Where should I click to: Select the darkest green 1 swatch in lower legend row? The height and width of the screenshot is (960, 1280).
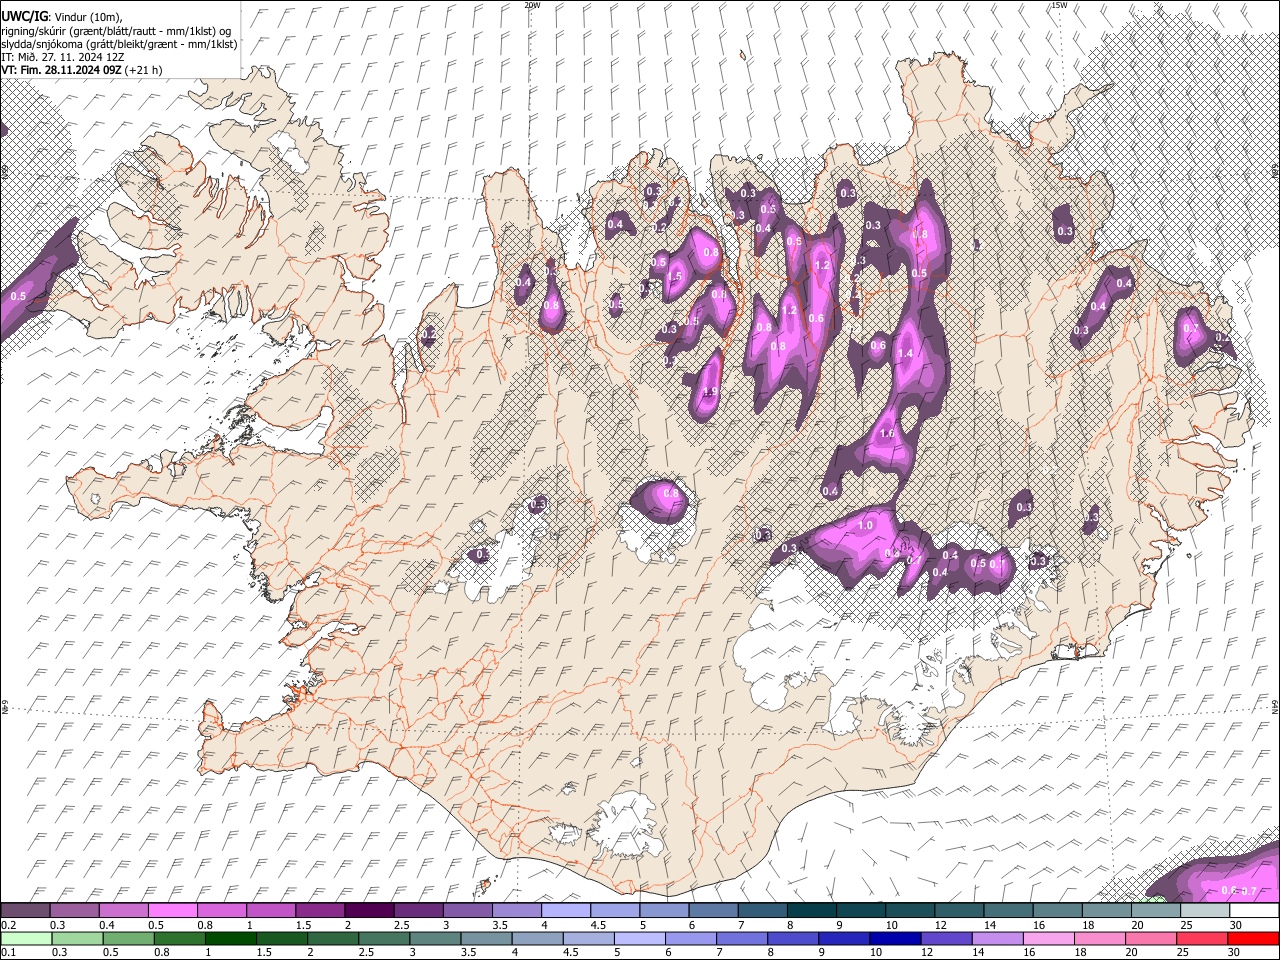pyautogui.click(x=231, y=938)
